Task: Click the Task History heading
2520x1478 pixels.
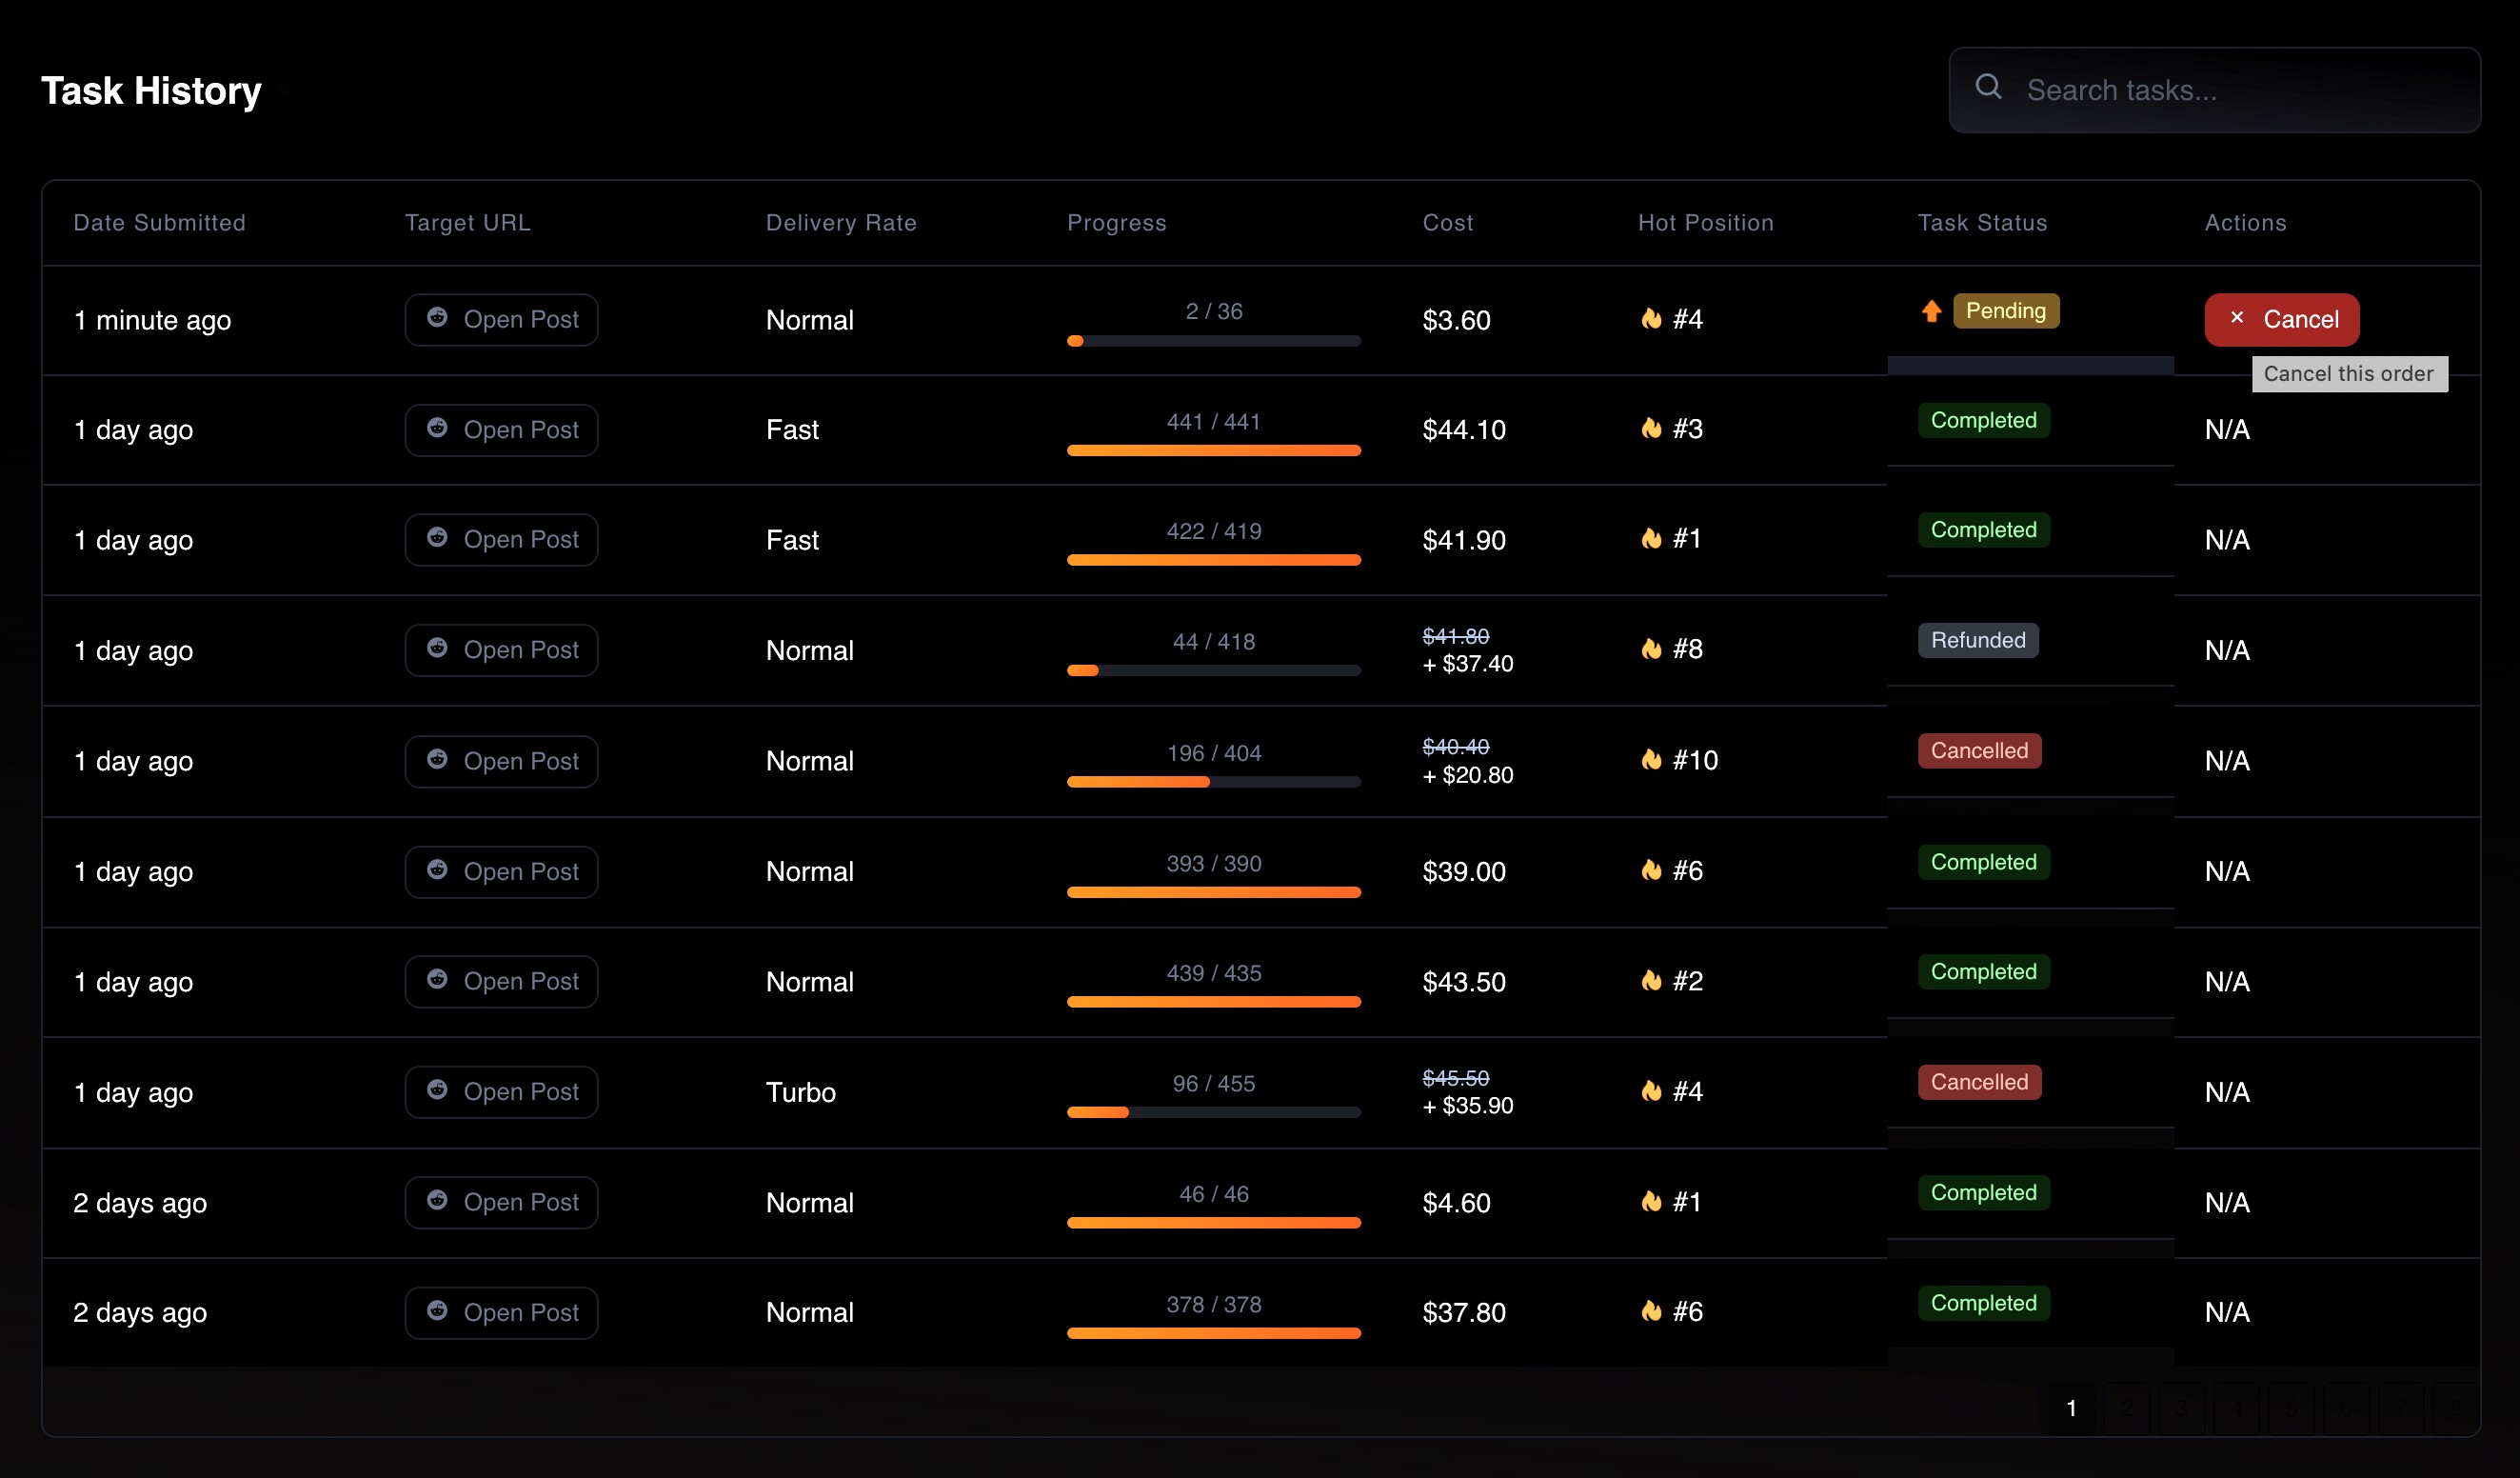Action: click(151, 91)
